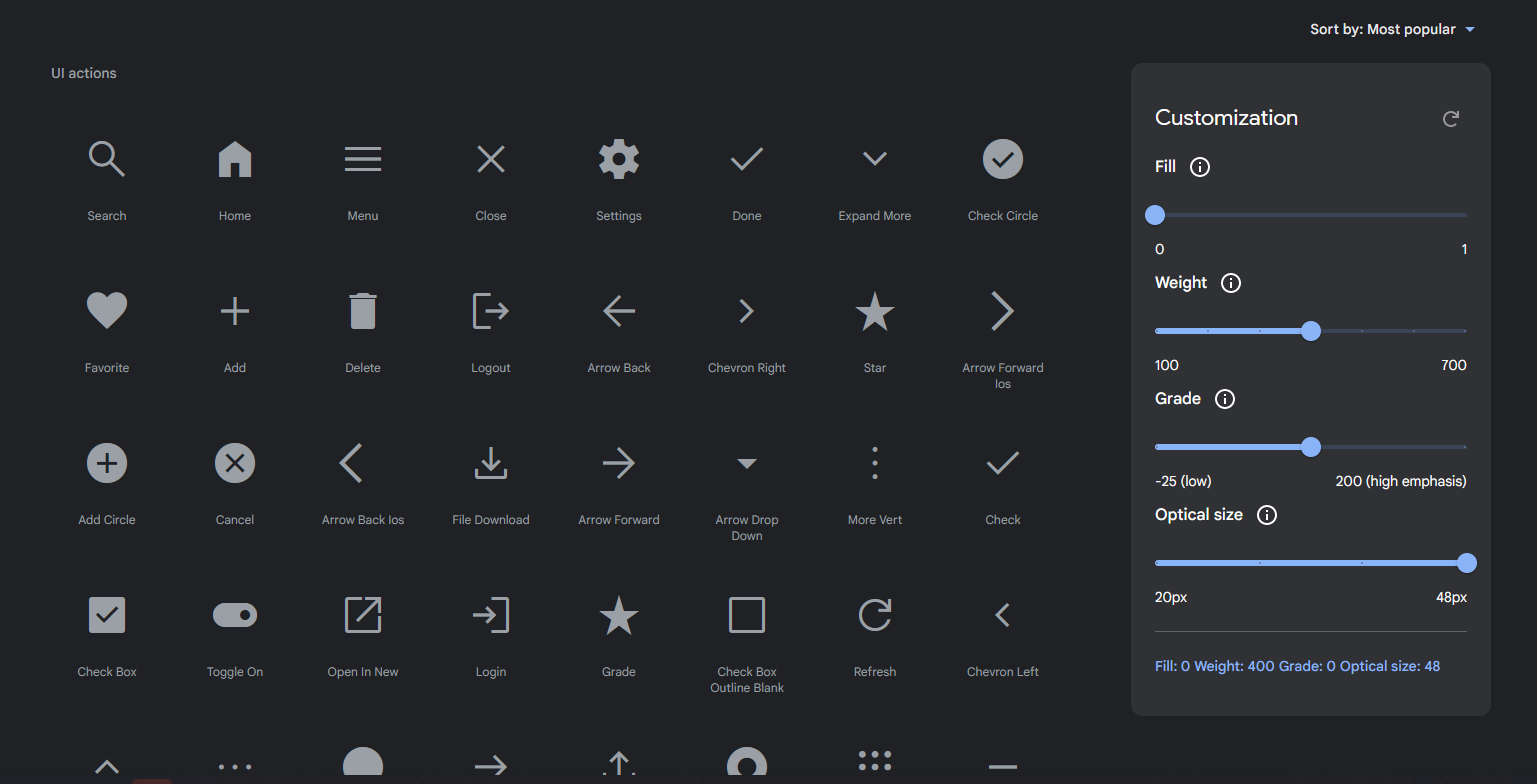Screen dimensions: 1537x784
Task: Select the Cancel icon
Action: click(x=235, y=463)
